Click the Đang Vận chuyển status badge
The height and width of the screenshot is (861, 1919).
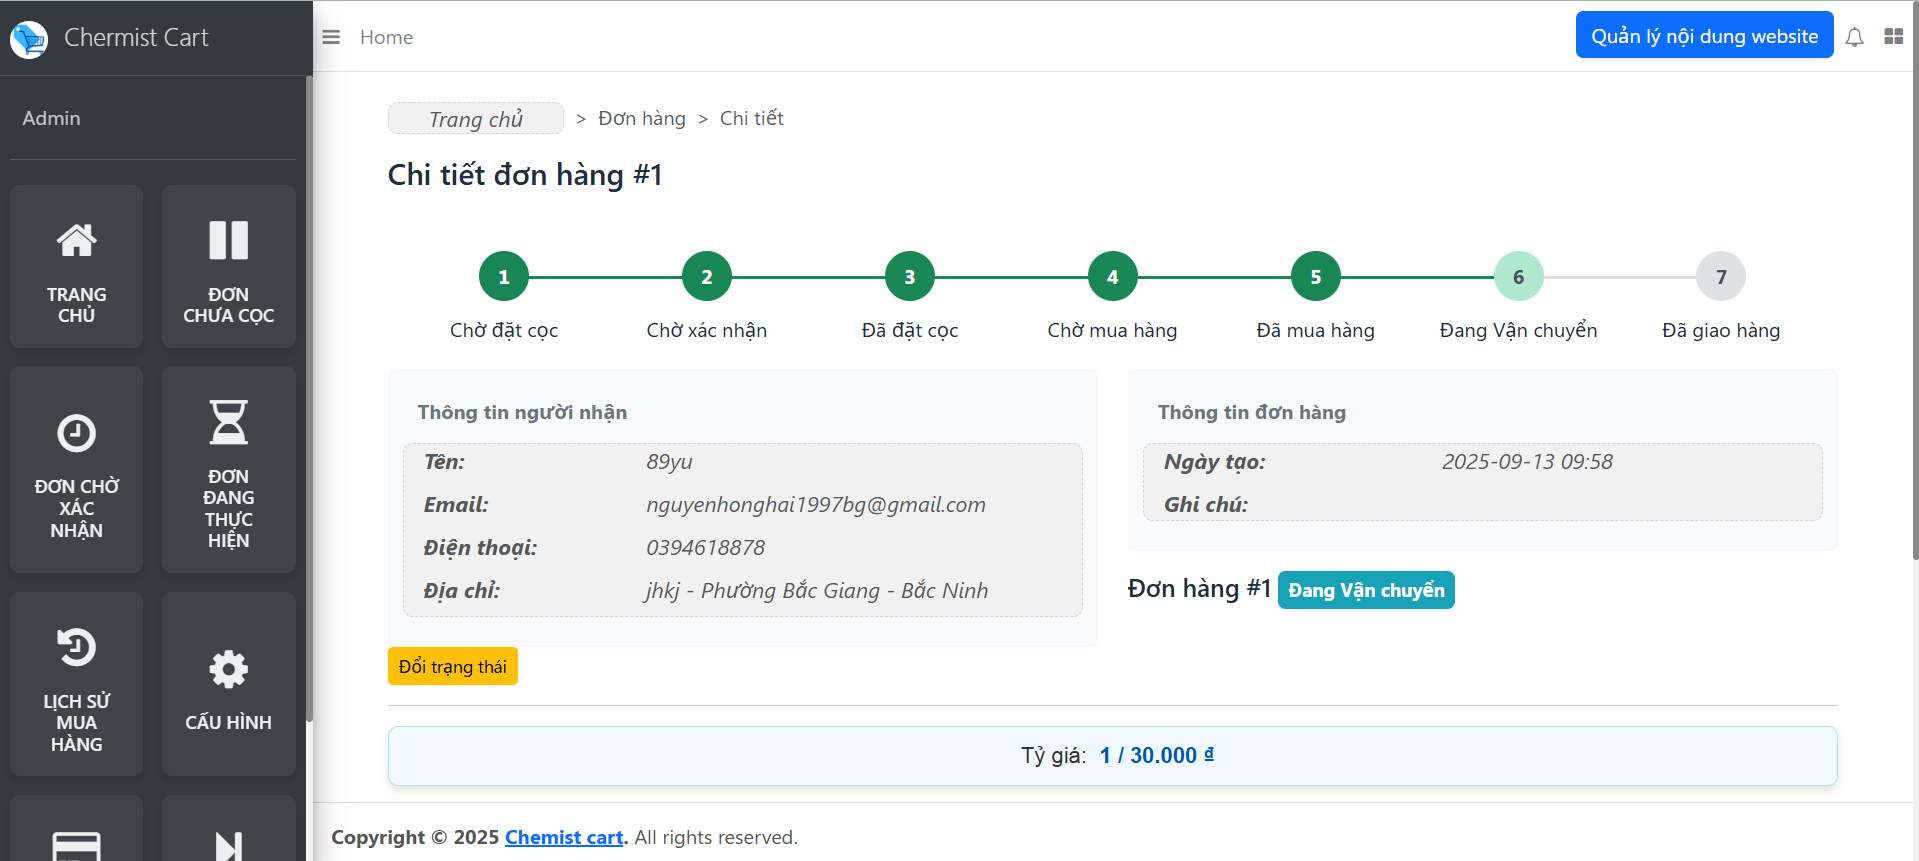[1366, 590]
